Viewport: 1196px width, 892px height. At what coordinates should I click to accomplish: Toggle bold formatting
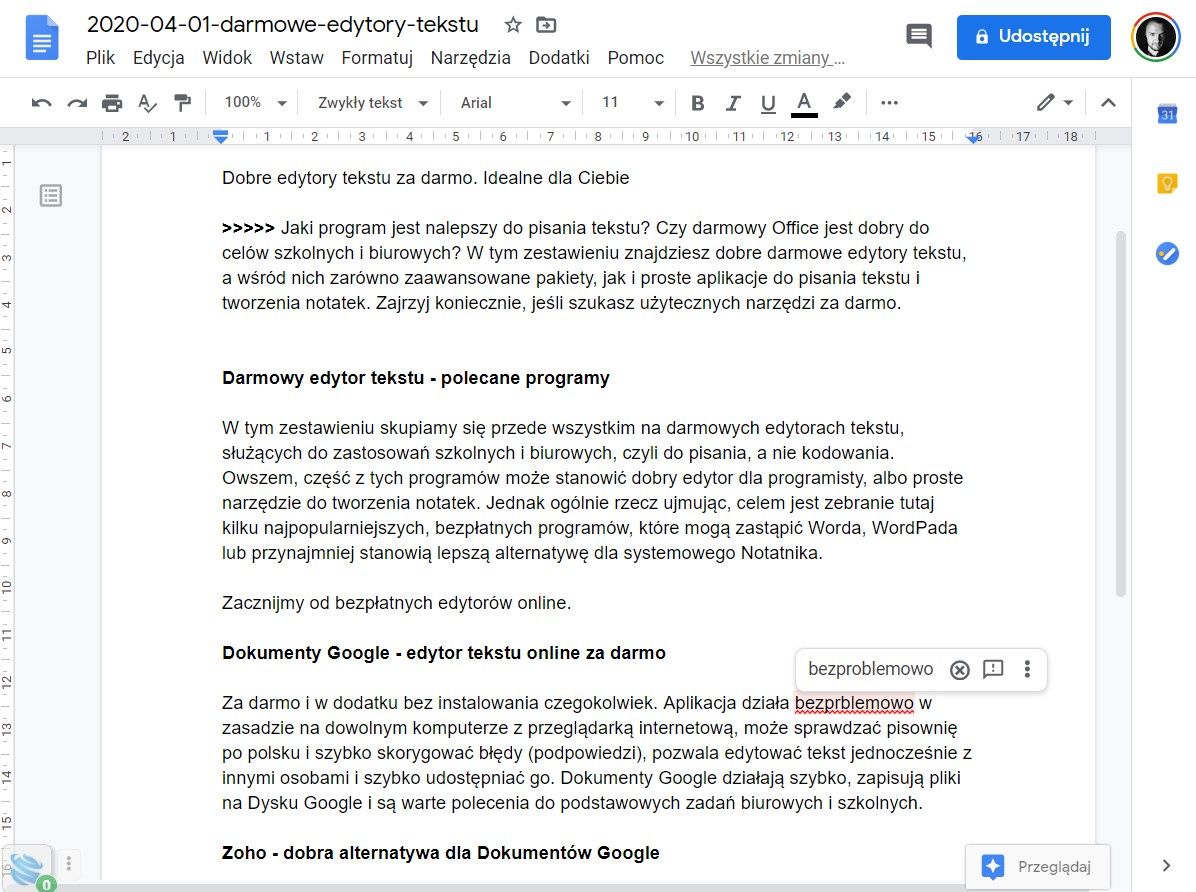[697, 103]
